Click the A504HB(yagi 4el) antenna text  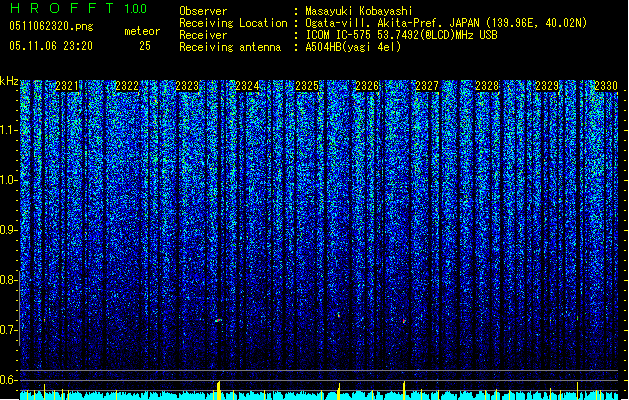pyautogui.click(x=353, y=47)
